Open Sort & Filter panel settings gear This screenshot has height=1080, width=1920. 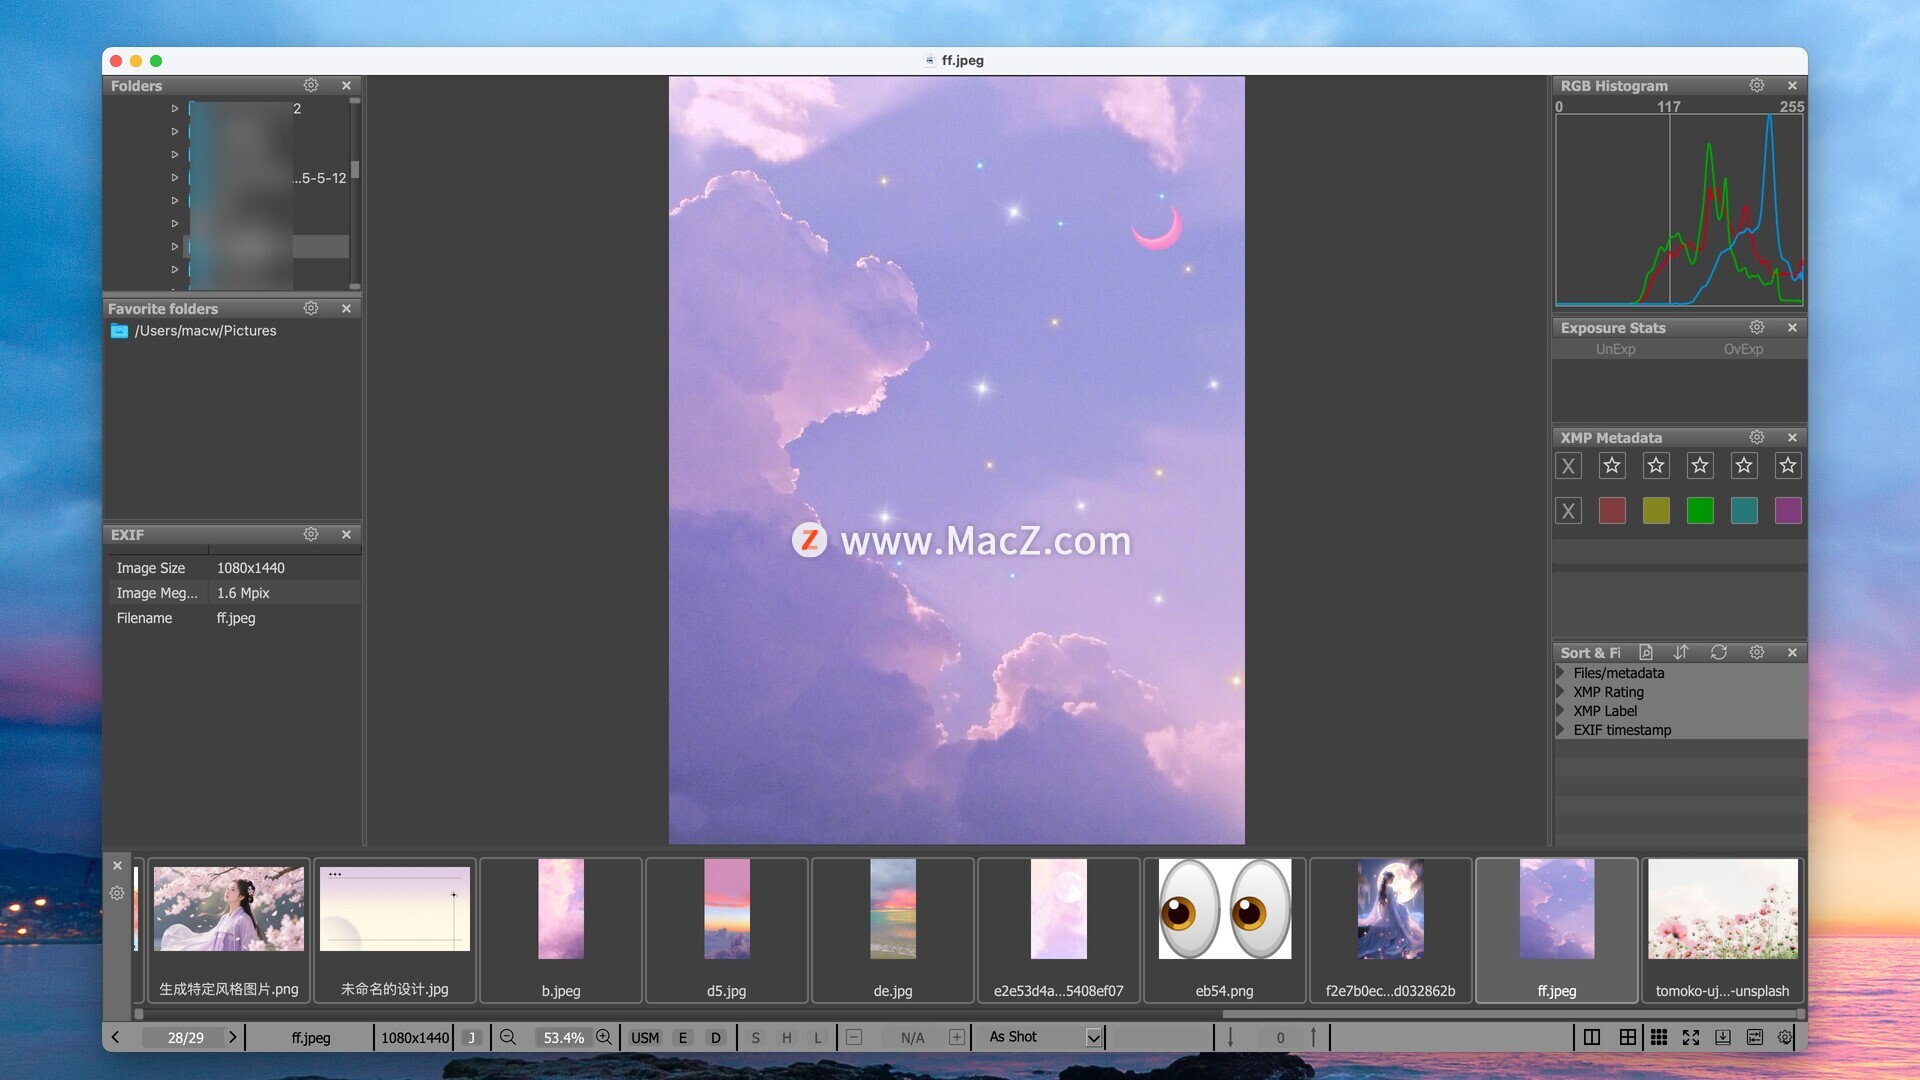coord(1757,652)
